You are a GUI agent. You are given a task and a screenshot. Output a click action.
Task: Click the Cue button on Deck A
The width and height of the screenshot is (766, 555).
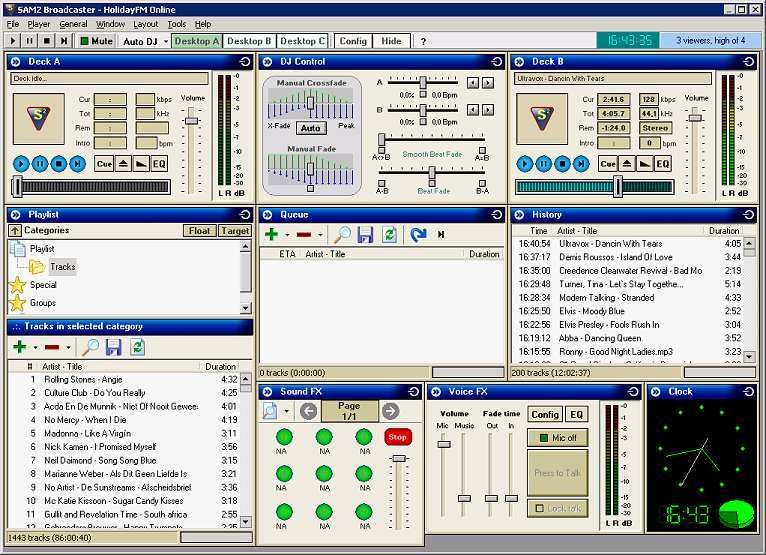coord(104,164)
